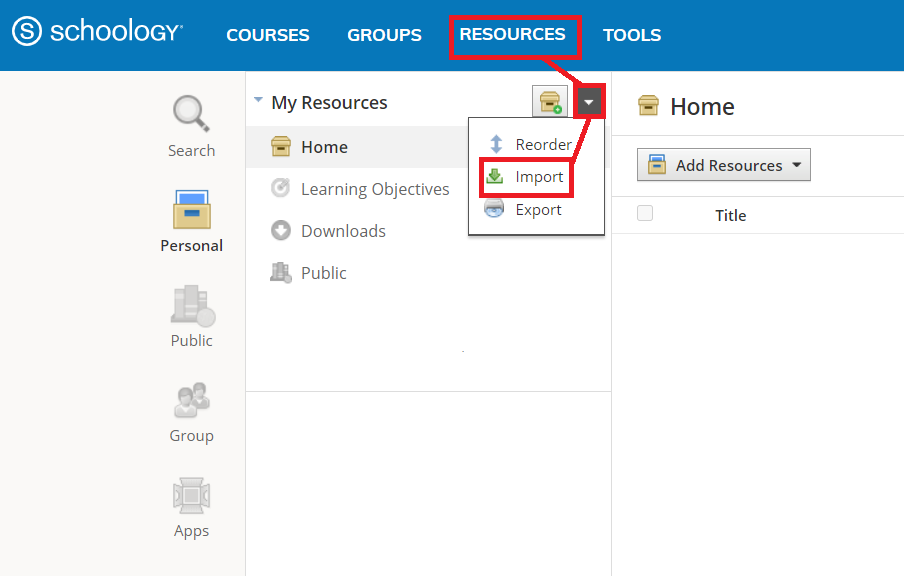Click the Downloads arrow icon

[281, 231]
